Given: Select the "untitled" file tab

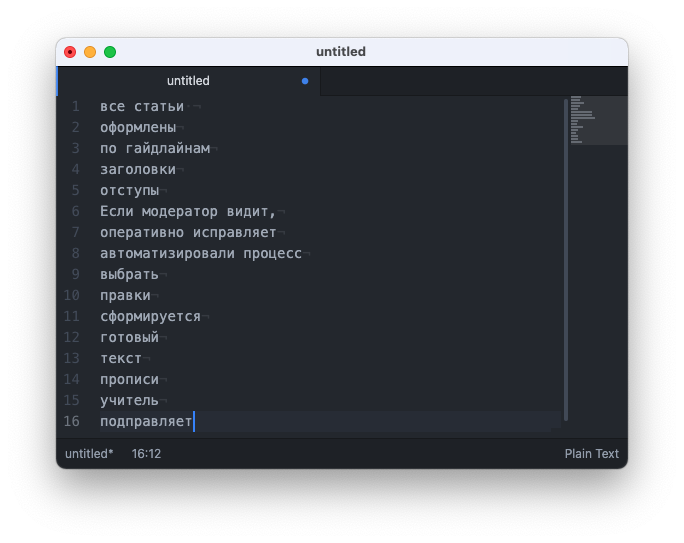Looking at the screenshot, I should click(x=188, y=81).
